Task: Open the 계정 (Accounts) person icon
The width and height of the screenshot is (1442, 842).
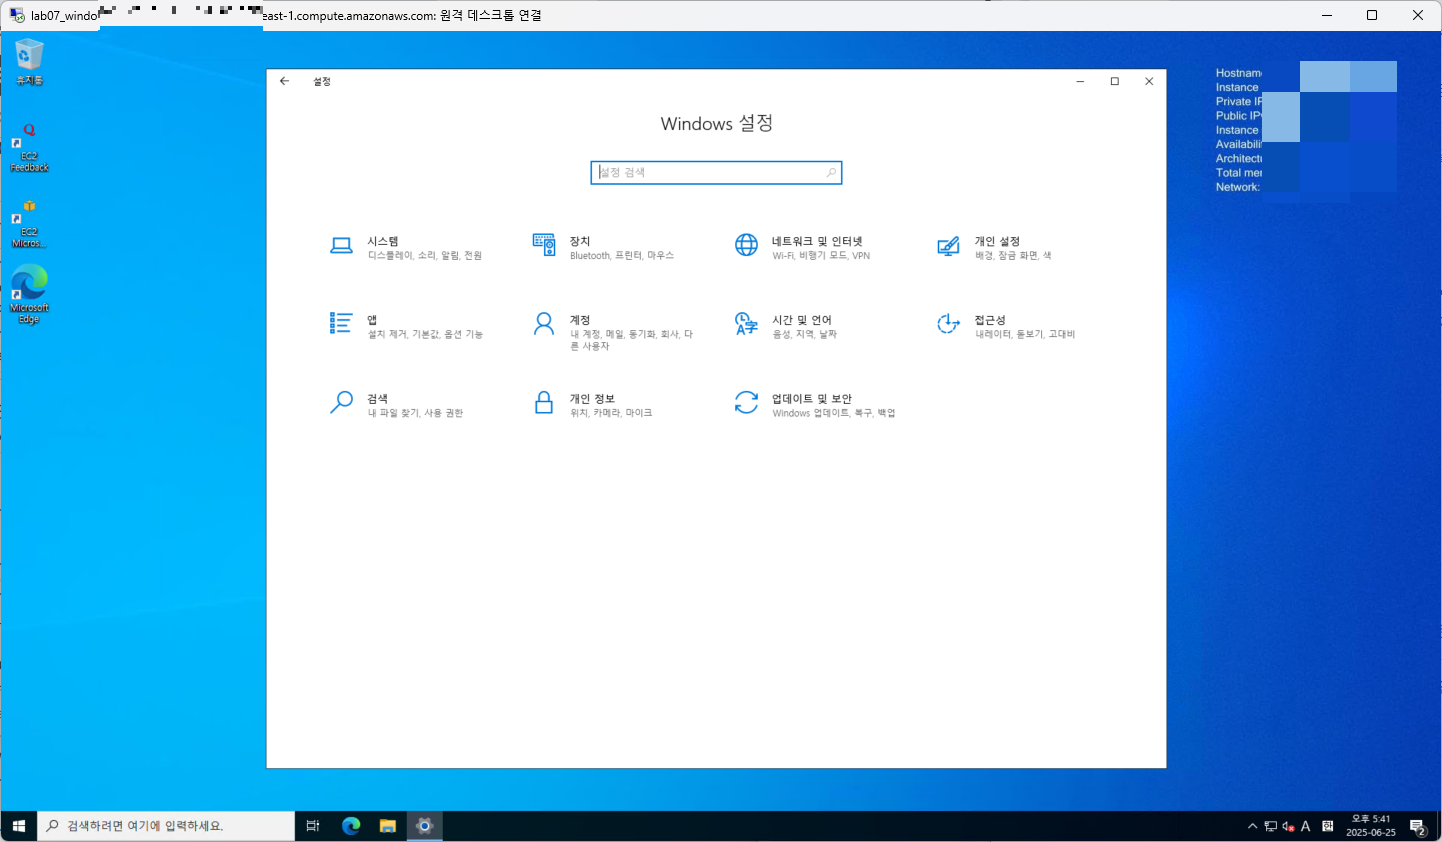Action: tap(544, 323)
